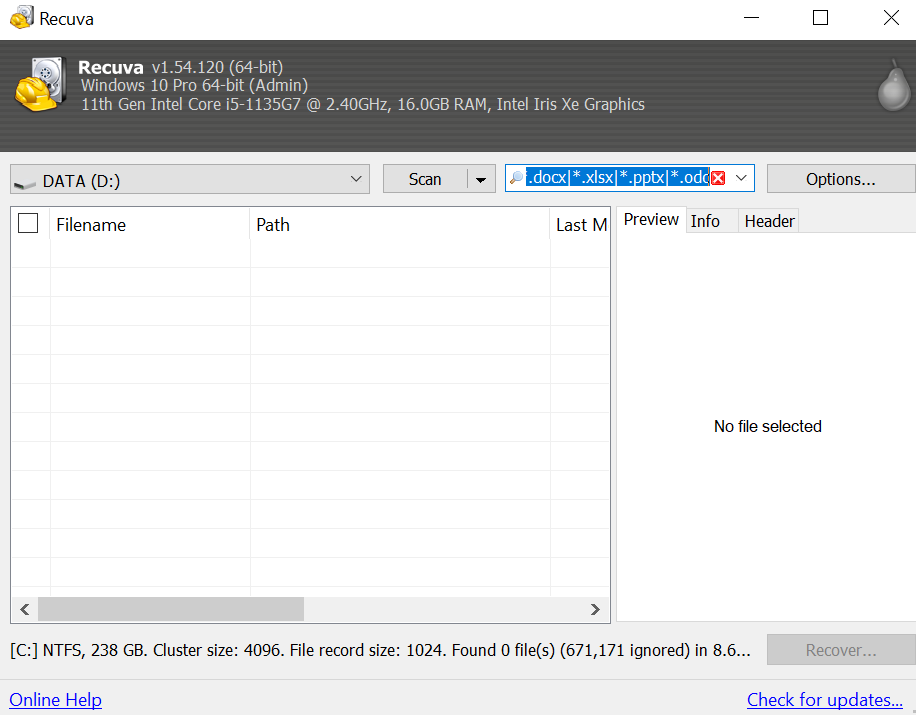Sort by the Last Modified column header
This screenshot has width=916, height=715.
(580, 225)
